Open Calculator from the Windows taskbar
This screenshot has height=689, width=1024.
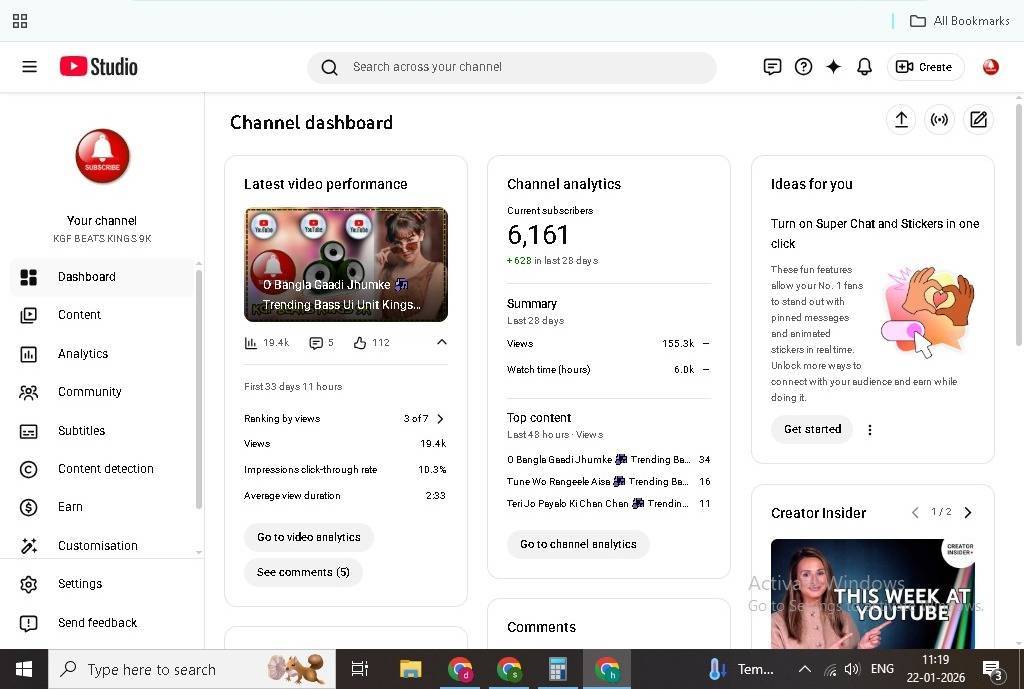(x=557, y=669)
